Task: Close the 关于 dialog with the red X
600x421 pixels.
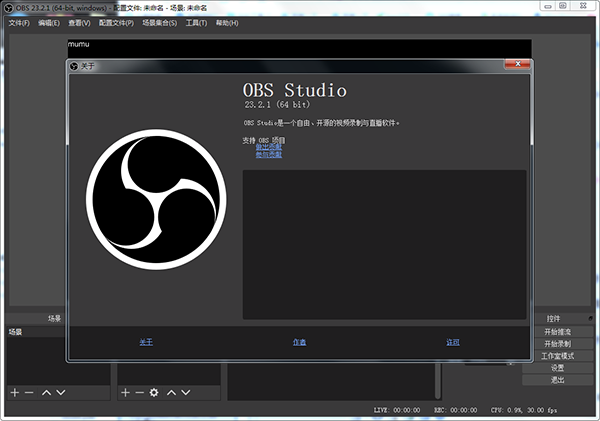Action: (x=517, y=64)
